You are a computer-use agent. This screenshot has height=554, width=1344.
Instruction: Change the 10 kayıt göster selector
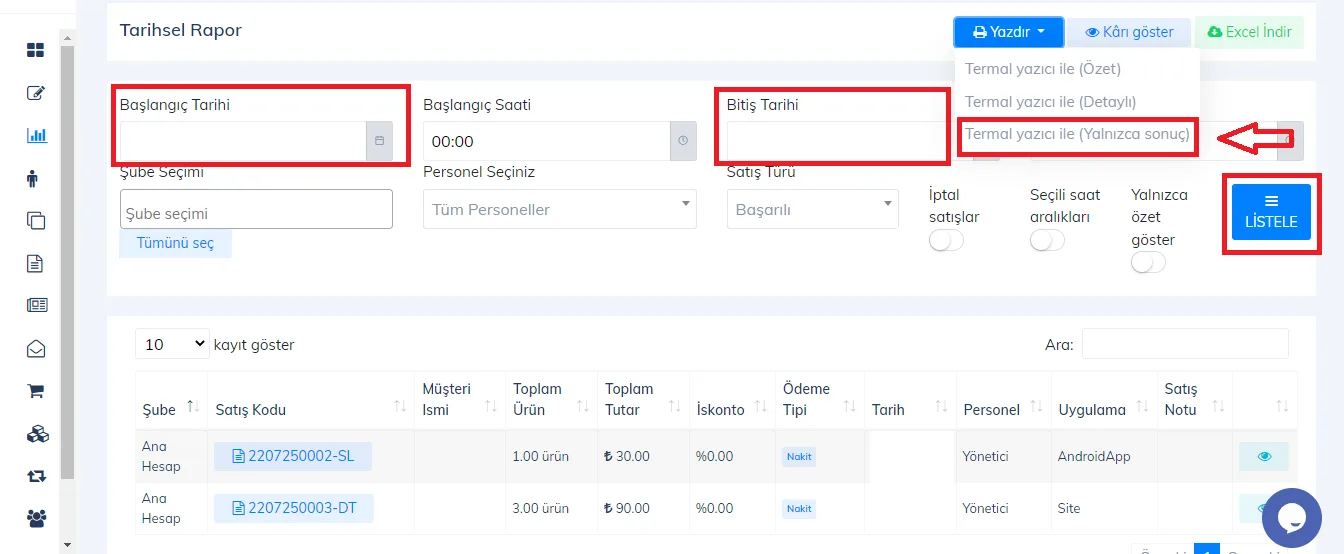pyautogui.click(x=172, y=344)
